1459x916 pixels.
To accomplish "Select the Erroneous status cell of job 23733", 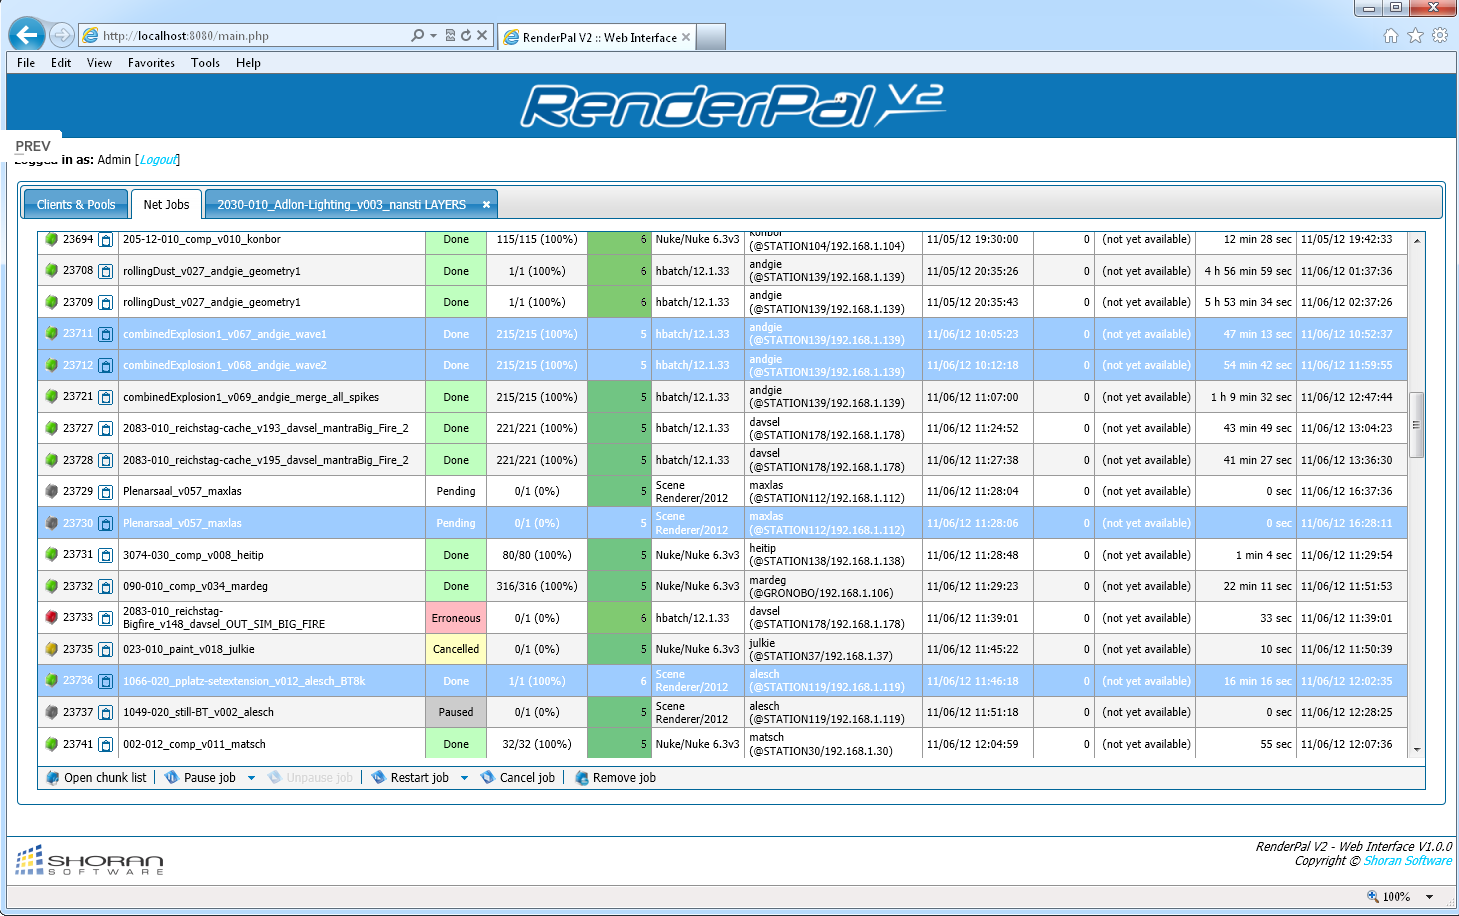I will tap(456, 618).
